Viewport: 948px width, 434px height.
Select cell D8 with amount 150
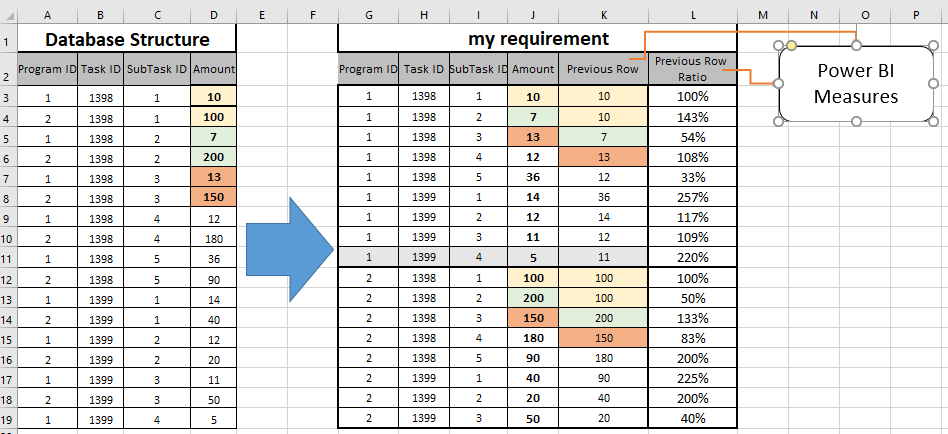click(x=213, y=197)
